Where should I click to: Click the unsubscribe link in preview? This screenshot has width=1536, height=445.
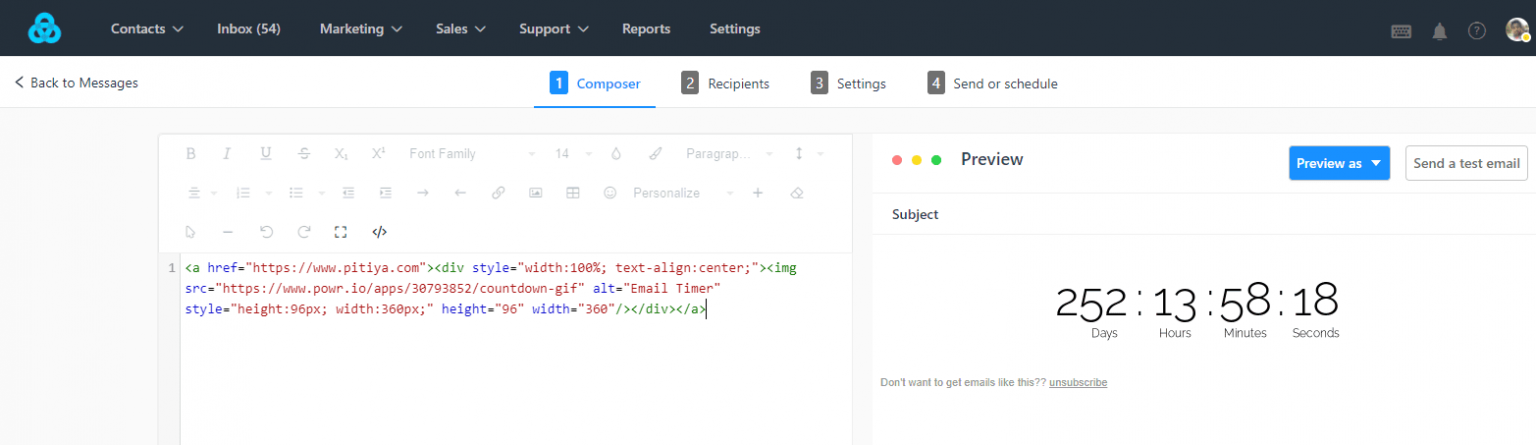pyautogui.click(x=1078, y=382)
